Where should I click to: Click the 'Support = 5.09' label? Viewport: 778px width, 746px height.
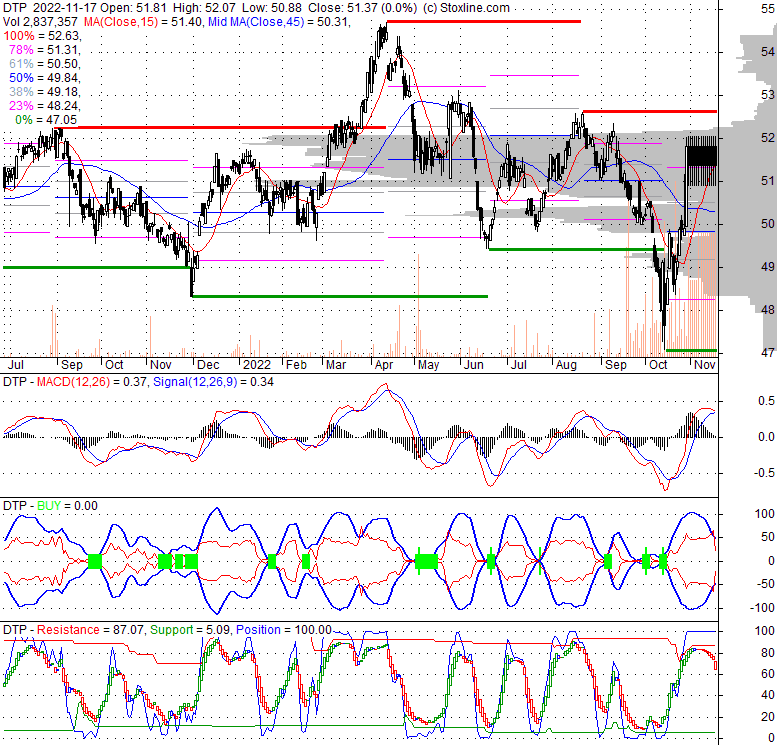coord(189,630)
